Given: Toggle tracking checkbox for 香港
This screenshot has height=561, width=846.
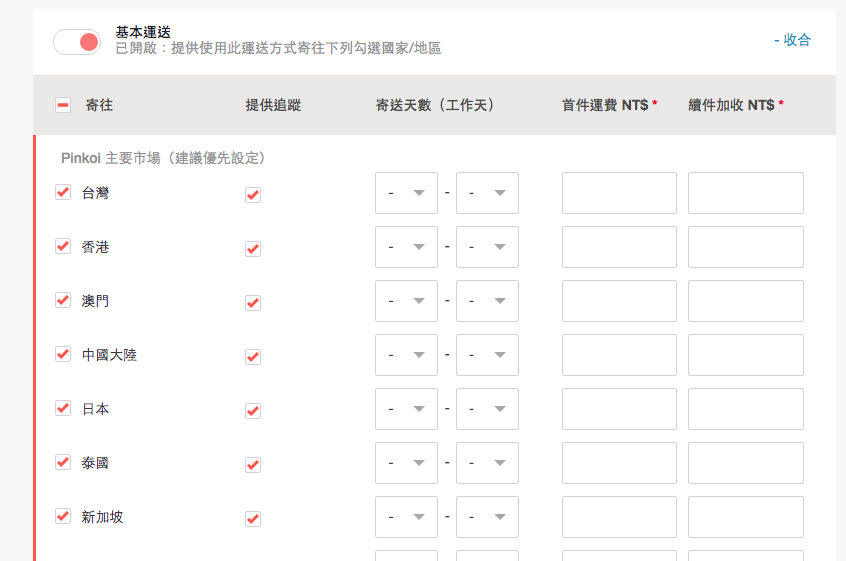Looking at the screenshot, I should [x=253, y=249].
